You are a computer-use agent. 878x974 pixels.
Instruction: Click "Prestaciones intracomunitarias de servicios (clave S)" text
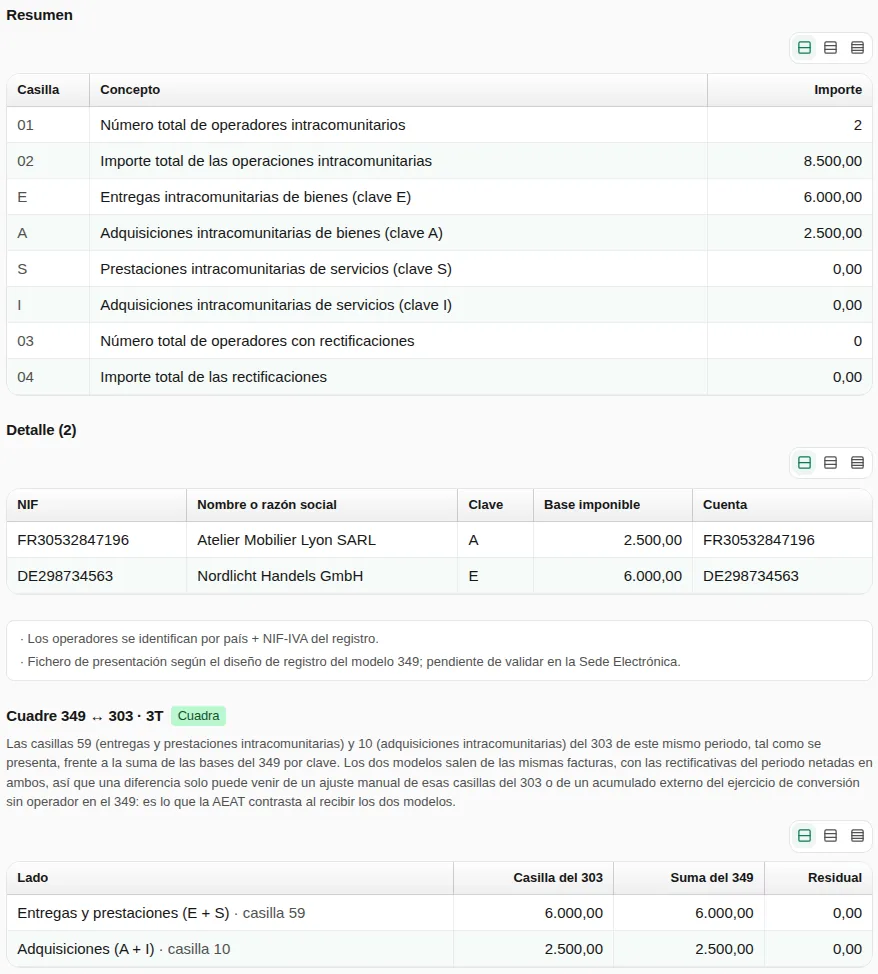pyautogui.click(x=276, y=269)
